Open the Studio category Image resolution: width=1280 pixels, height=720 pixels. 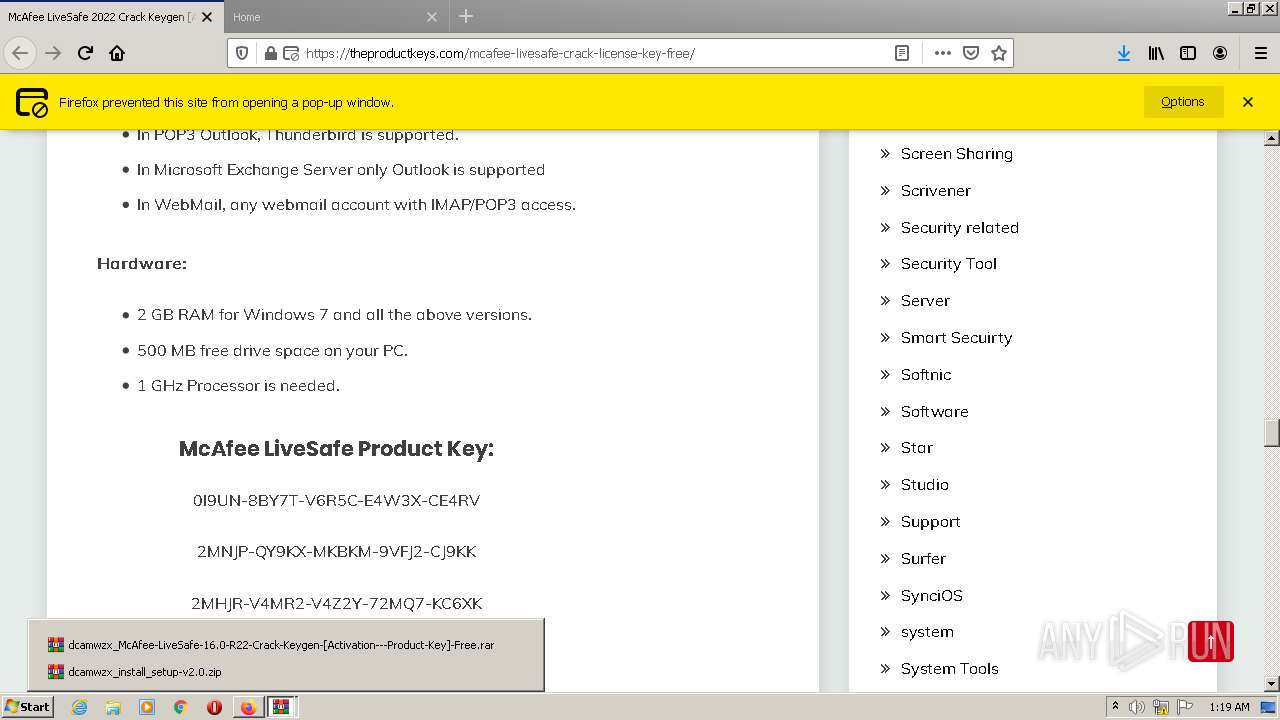pos(925,485)
